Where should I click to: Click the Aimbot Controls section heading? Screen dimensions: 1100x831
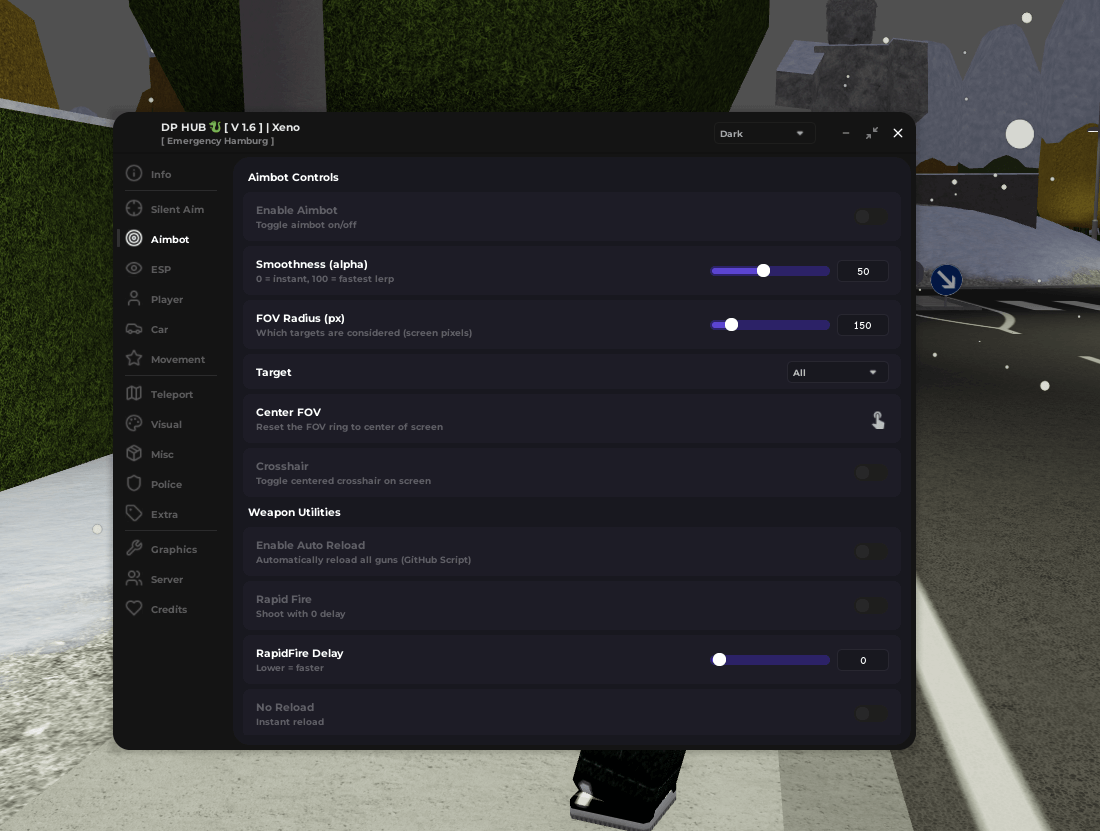click(293, 177)
